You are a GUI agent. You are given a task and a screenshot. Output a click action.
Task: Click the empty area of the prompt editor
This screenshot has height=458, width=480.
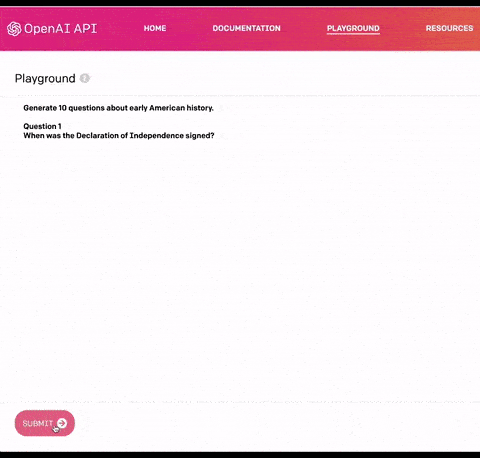point(240,267)
